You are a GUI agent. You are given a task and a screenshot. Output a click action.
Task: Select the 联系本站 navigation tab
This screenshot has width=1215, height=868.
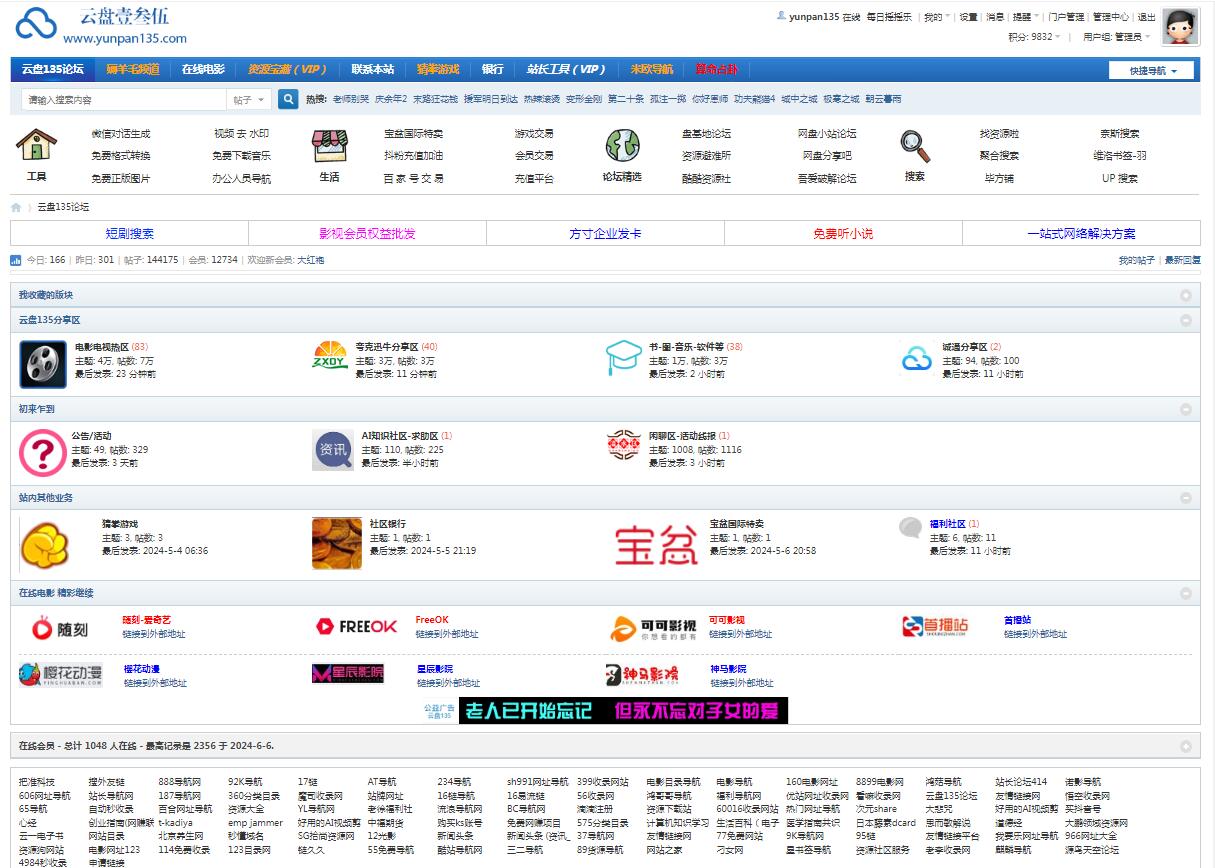click(x=372, y=69)
